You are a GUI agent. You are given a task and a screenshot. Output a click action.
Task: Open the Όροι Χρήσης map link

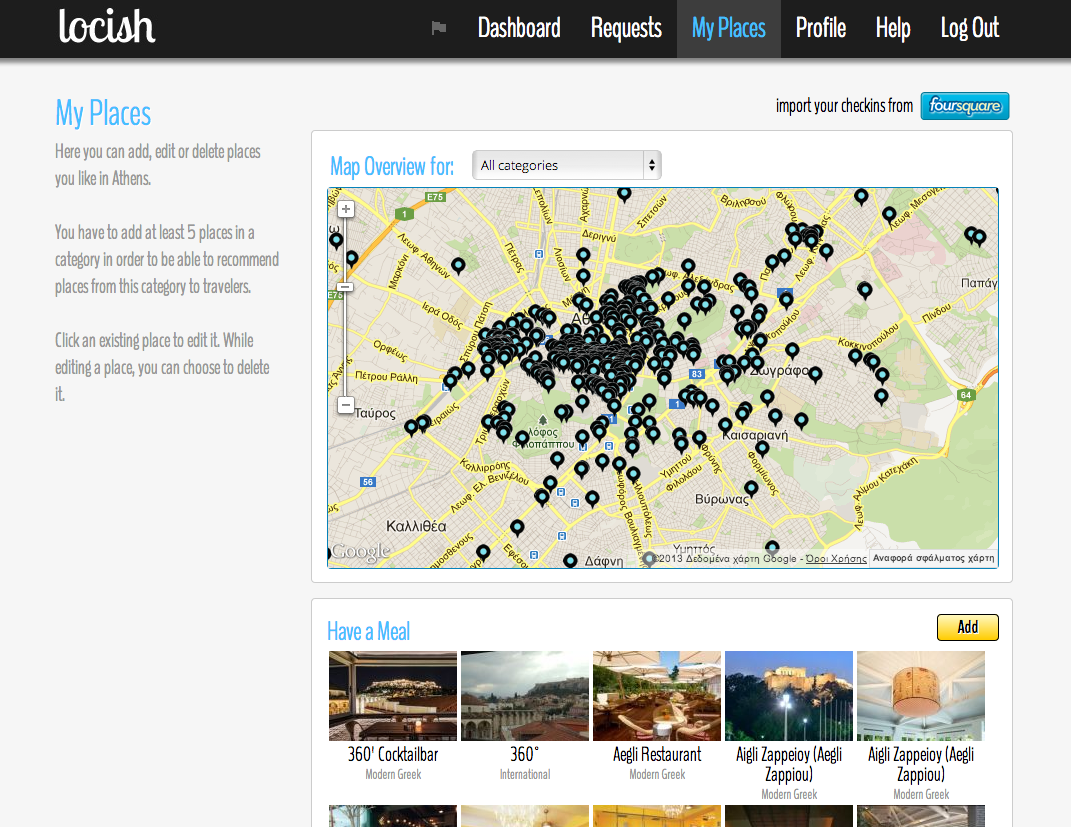pyautogui.click(x=836, y=559)
